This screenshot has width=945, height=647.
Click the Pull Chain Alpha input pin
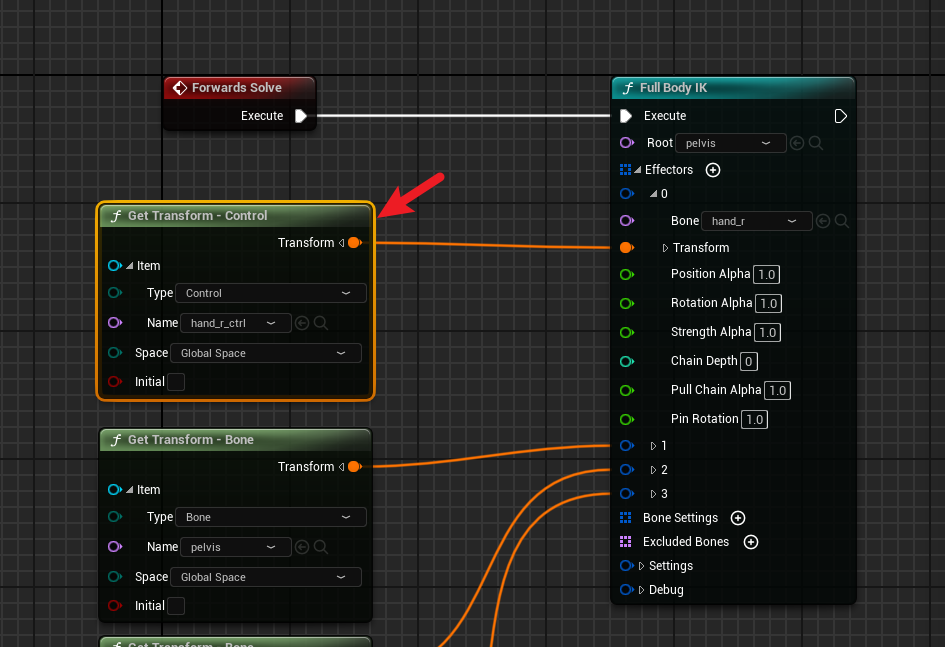coord(627,390)
